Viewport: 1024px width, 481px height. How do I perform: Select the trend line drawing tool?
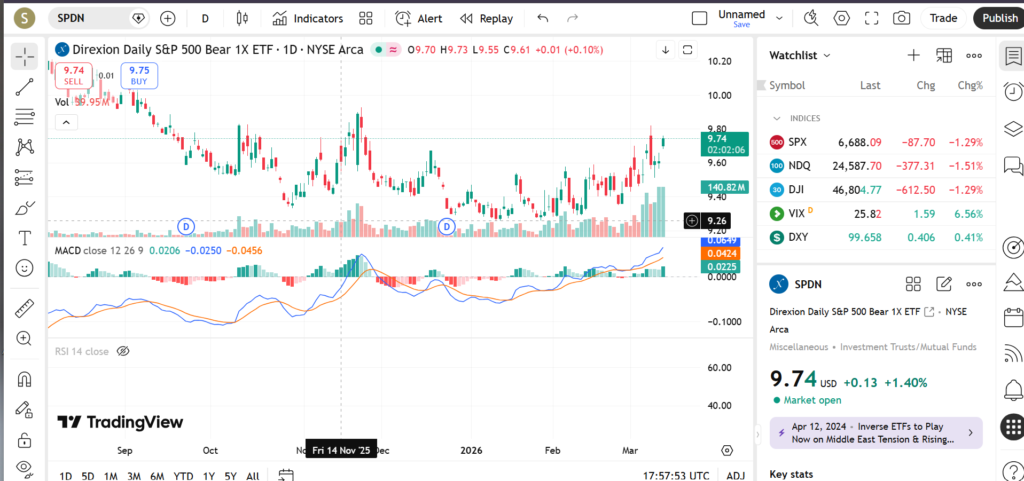coord(24,87)
